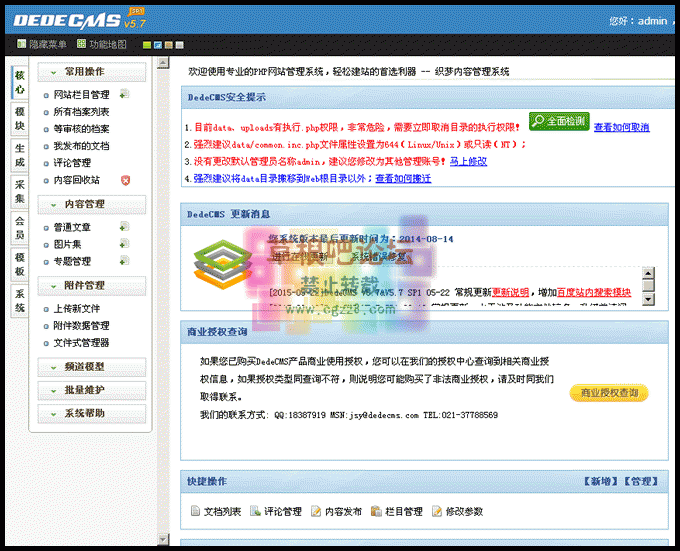680x551 pixels.
Task: Open 普通文章 menu item
Action: pos(72,227)
